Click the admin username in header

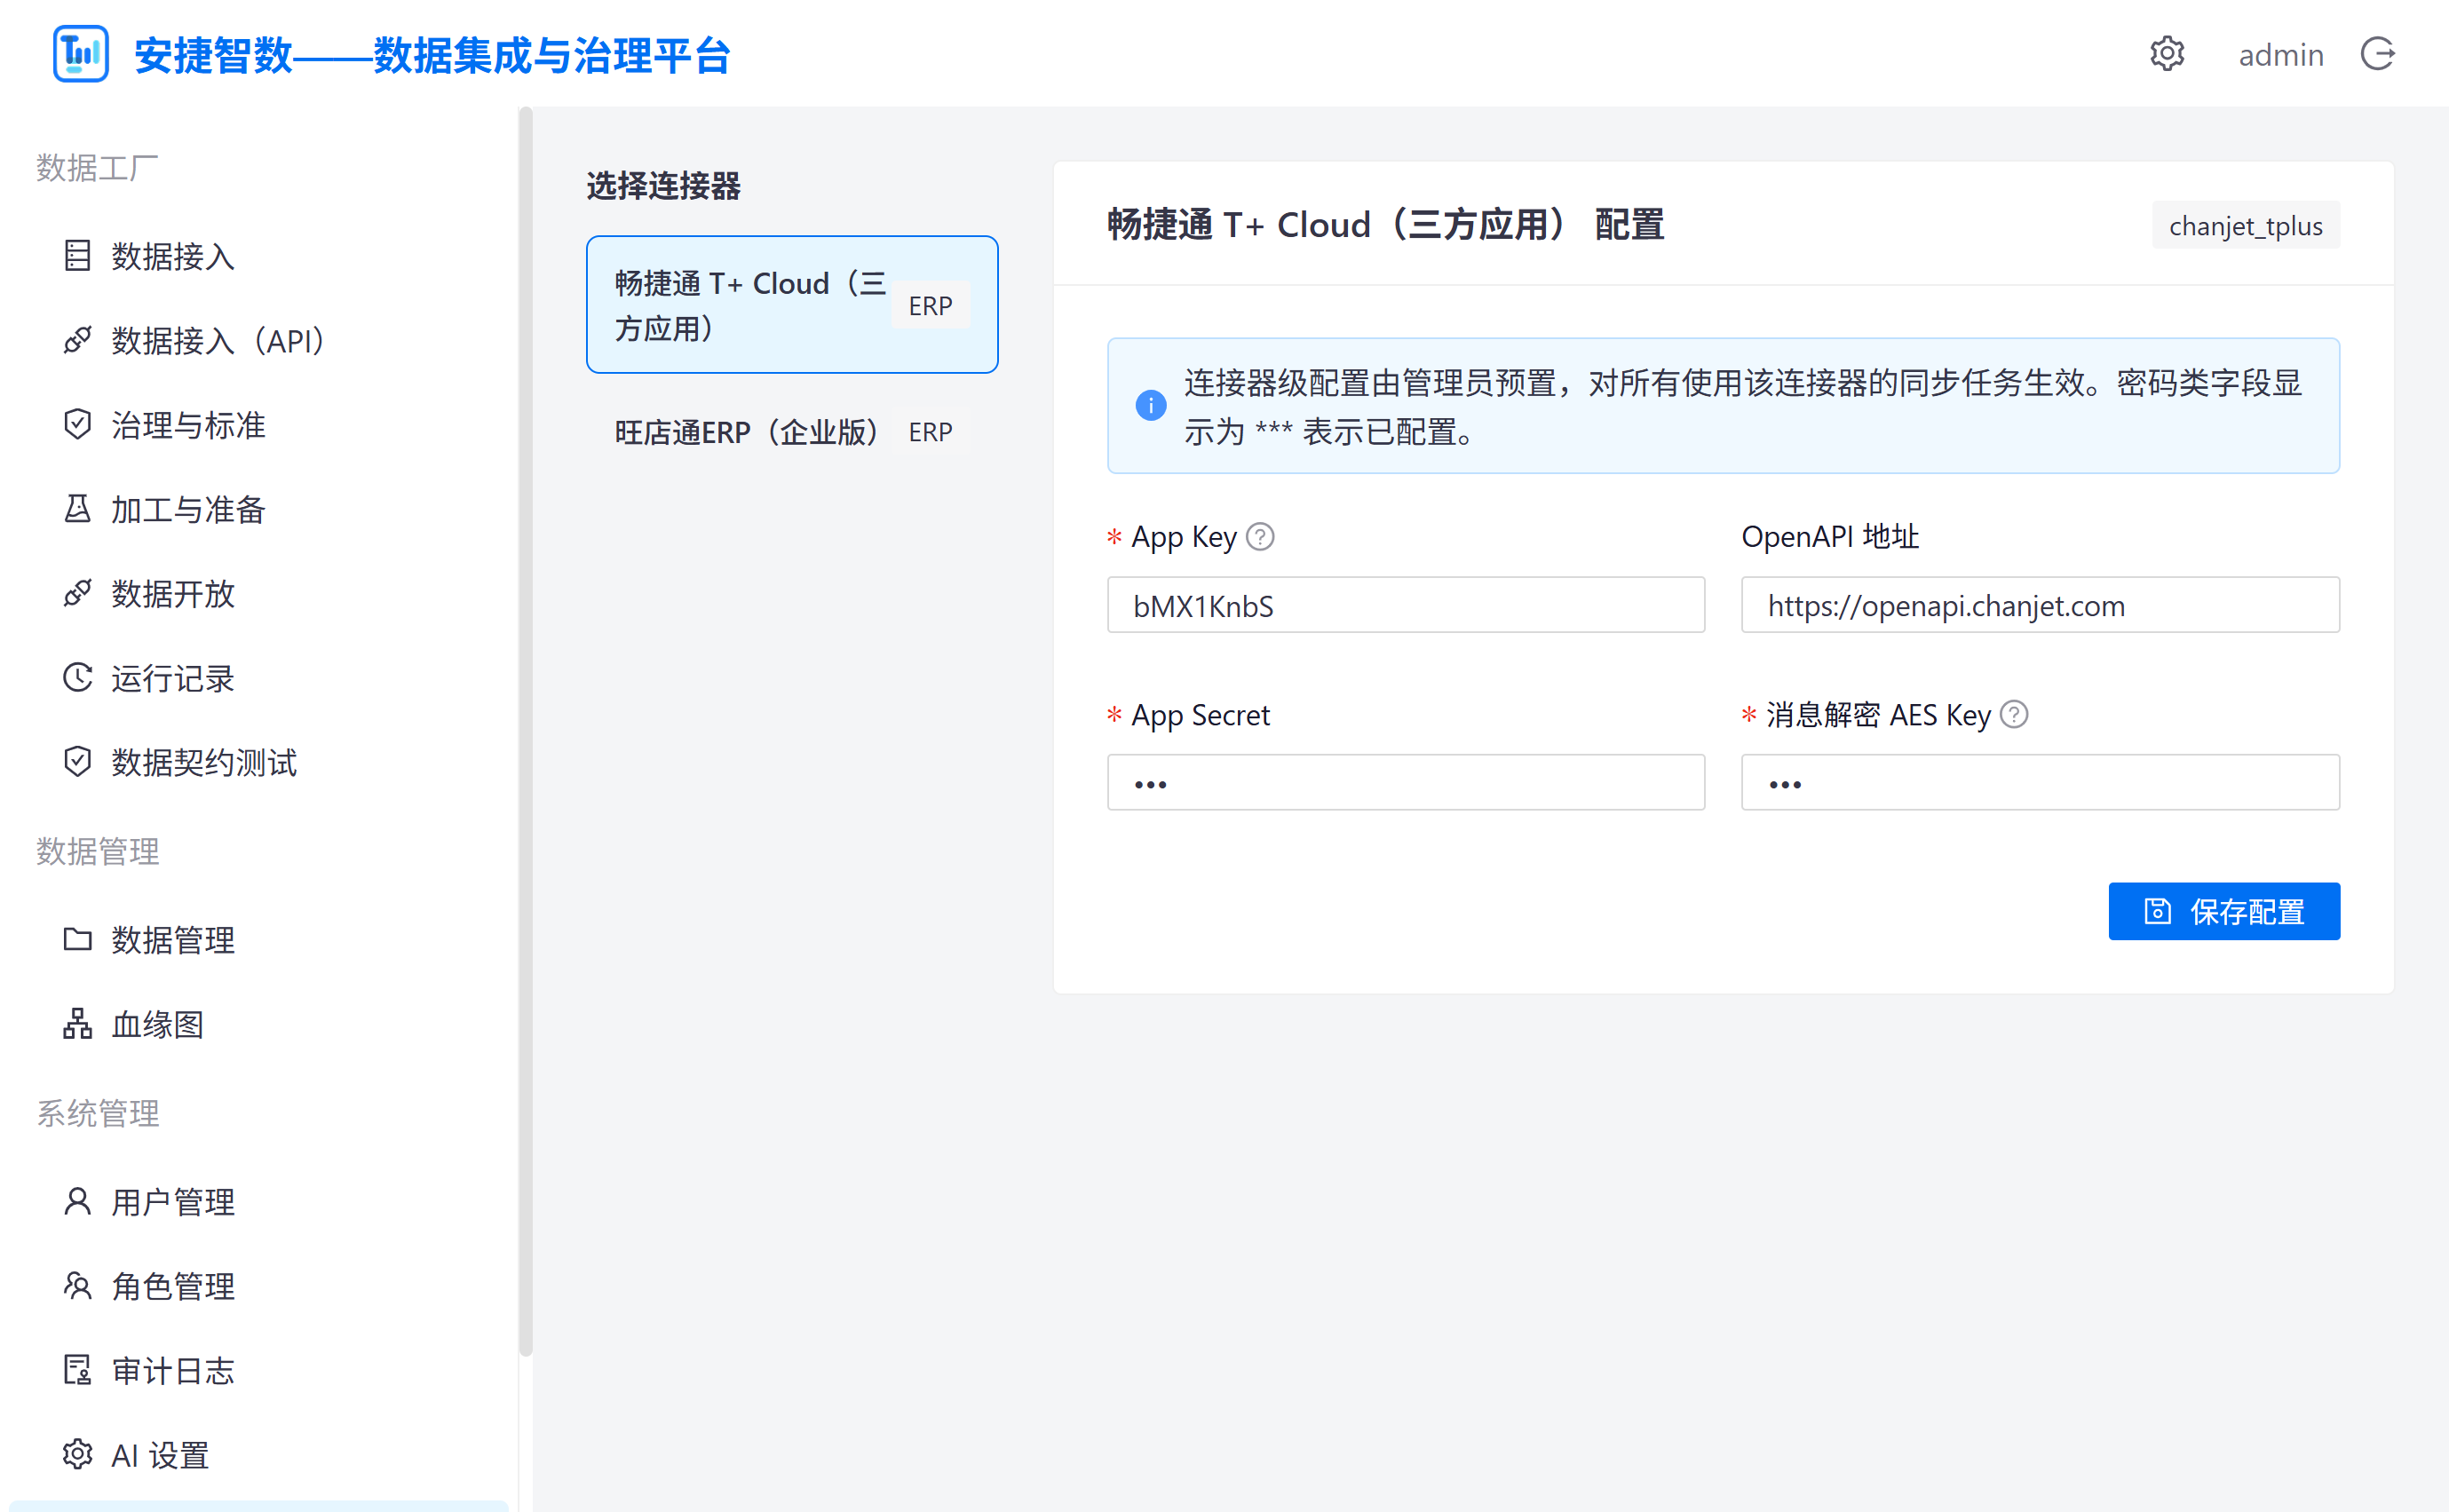point(2281,54)
